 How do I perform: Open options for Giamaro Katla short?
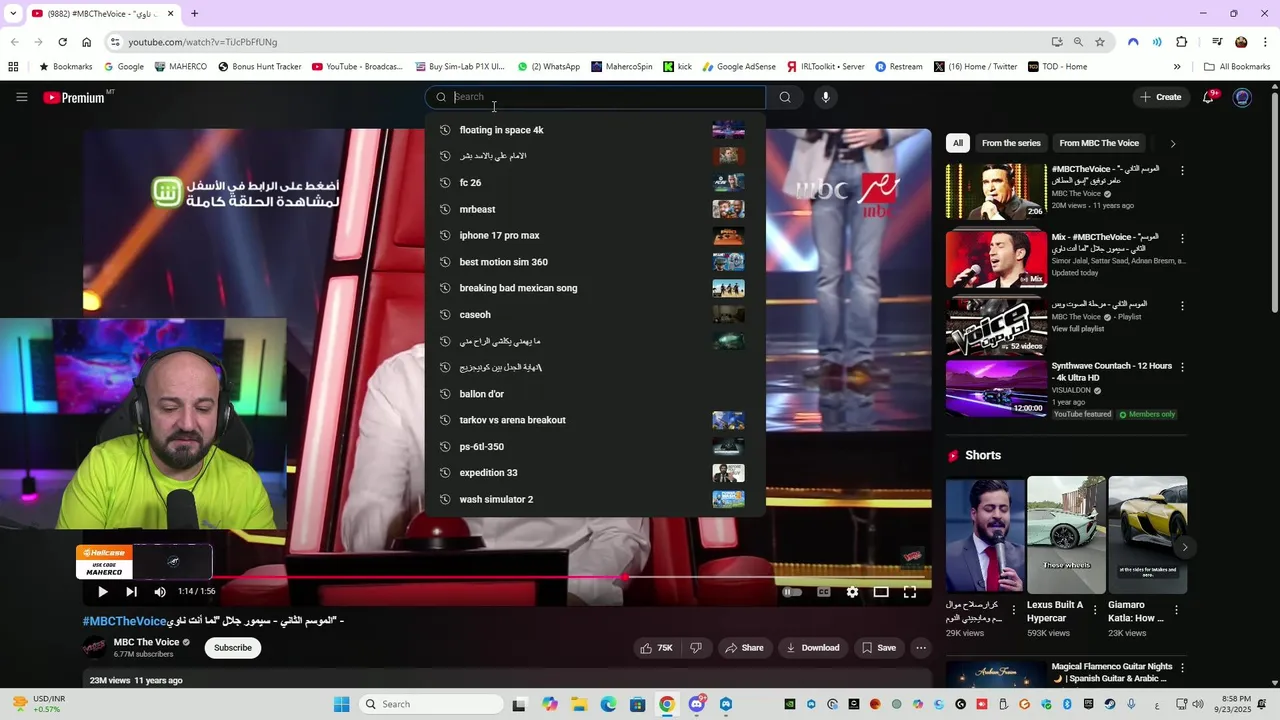coord(1176,610)
